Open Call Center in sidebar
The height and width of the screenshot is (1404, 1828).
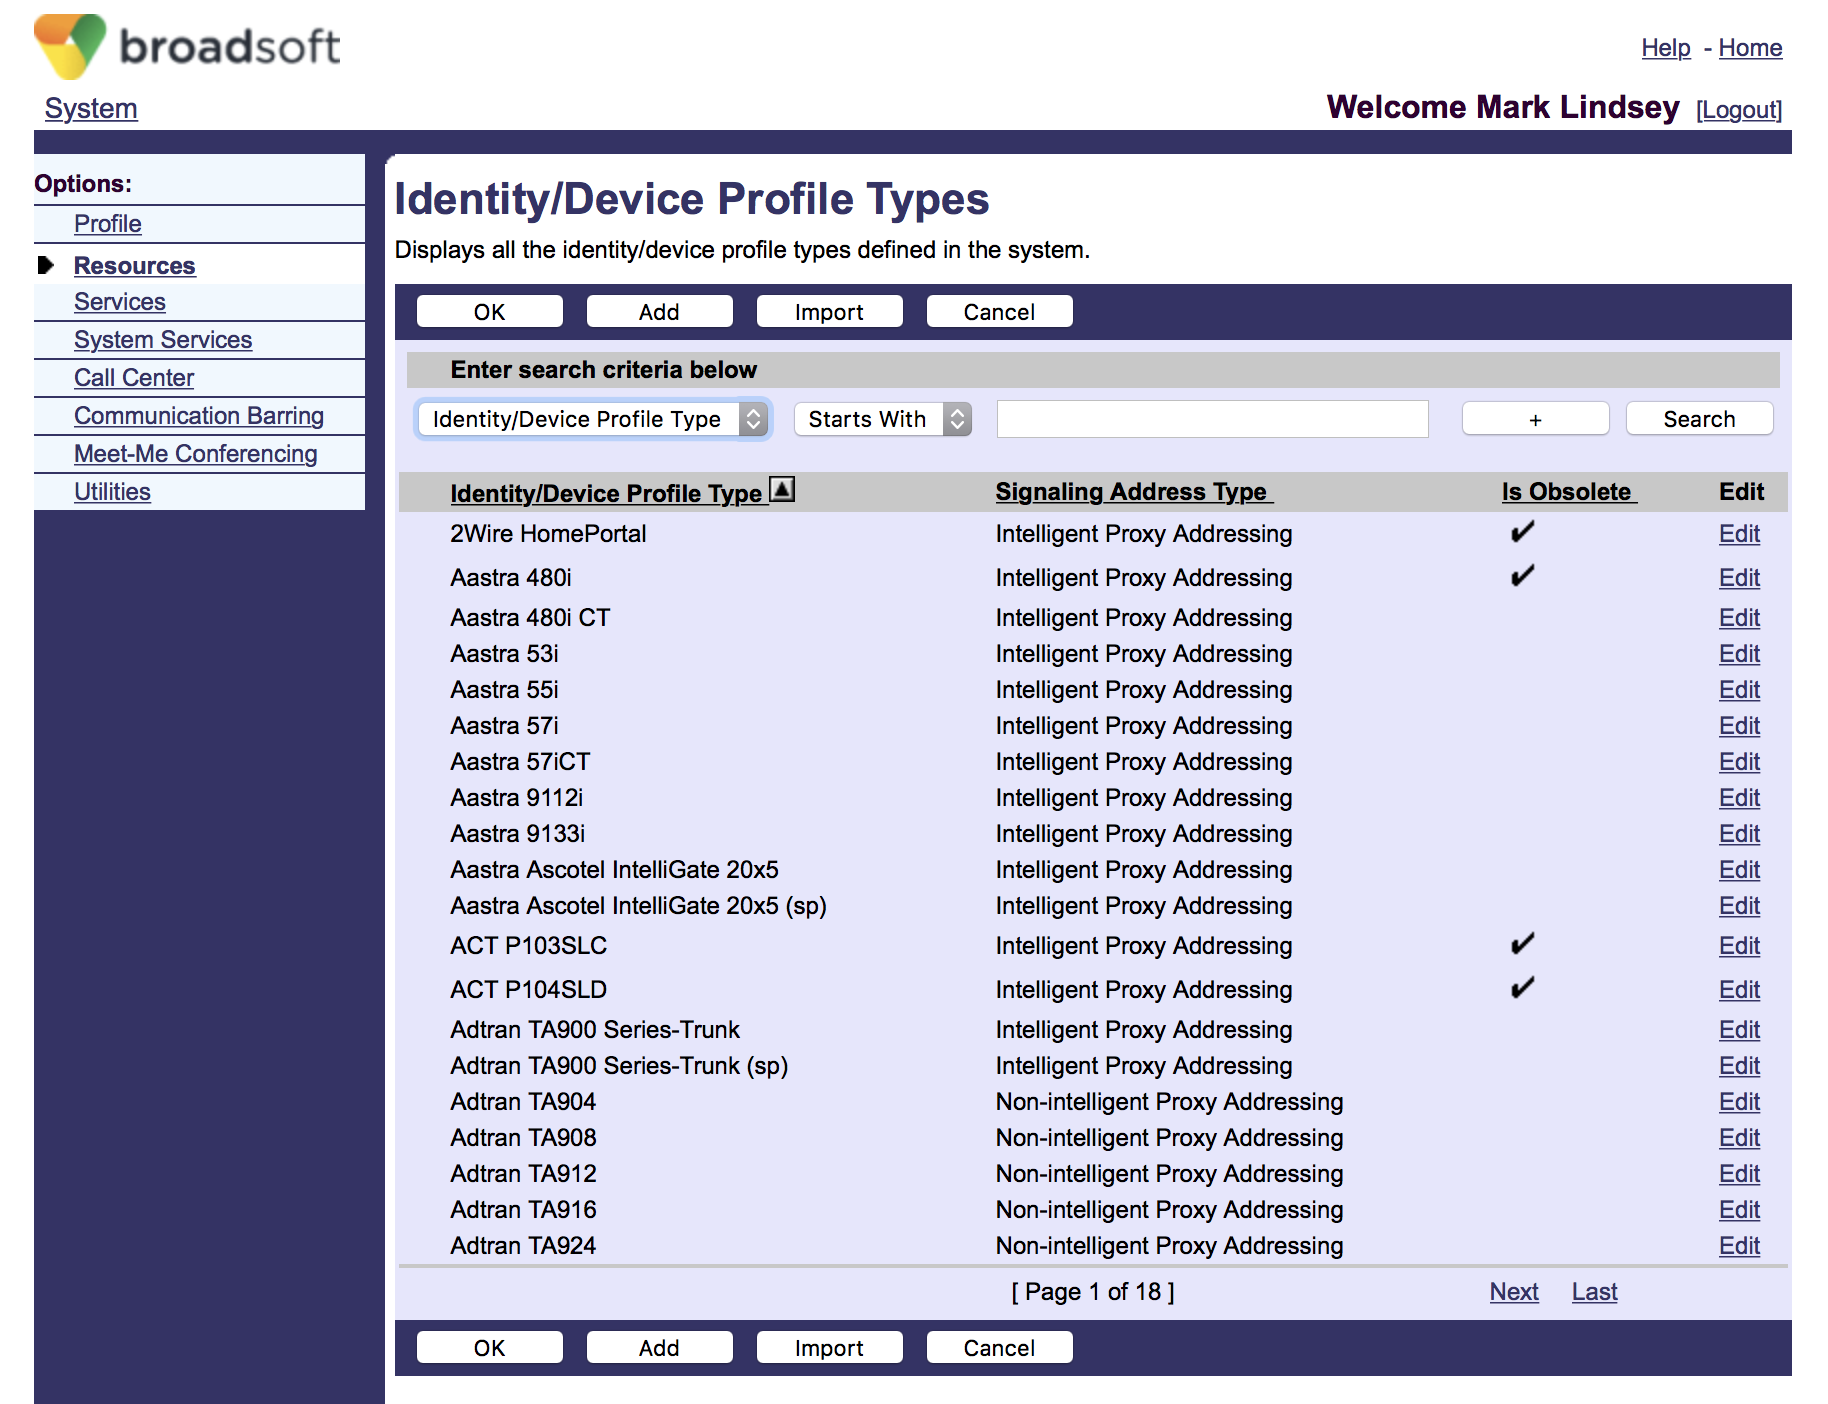click(134, 378)
